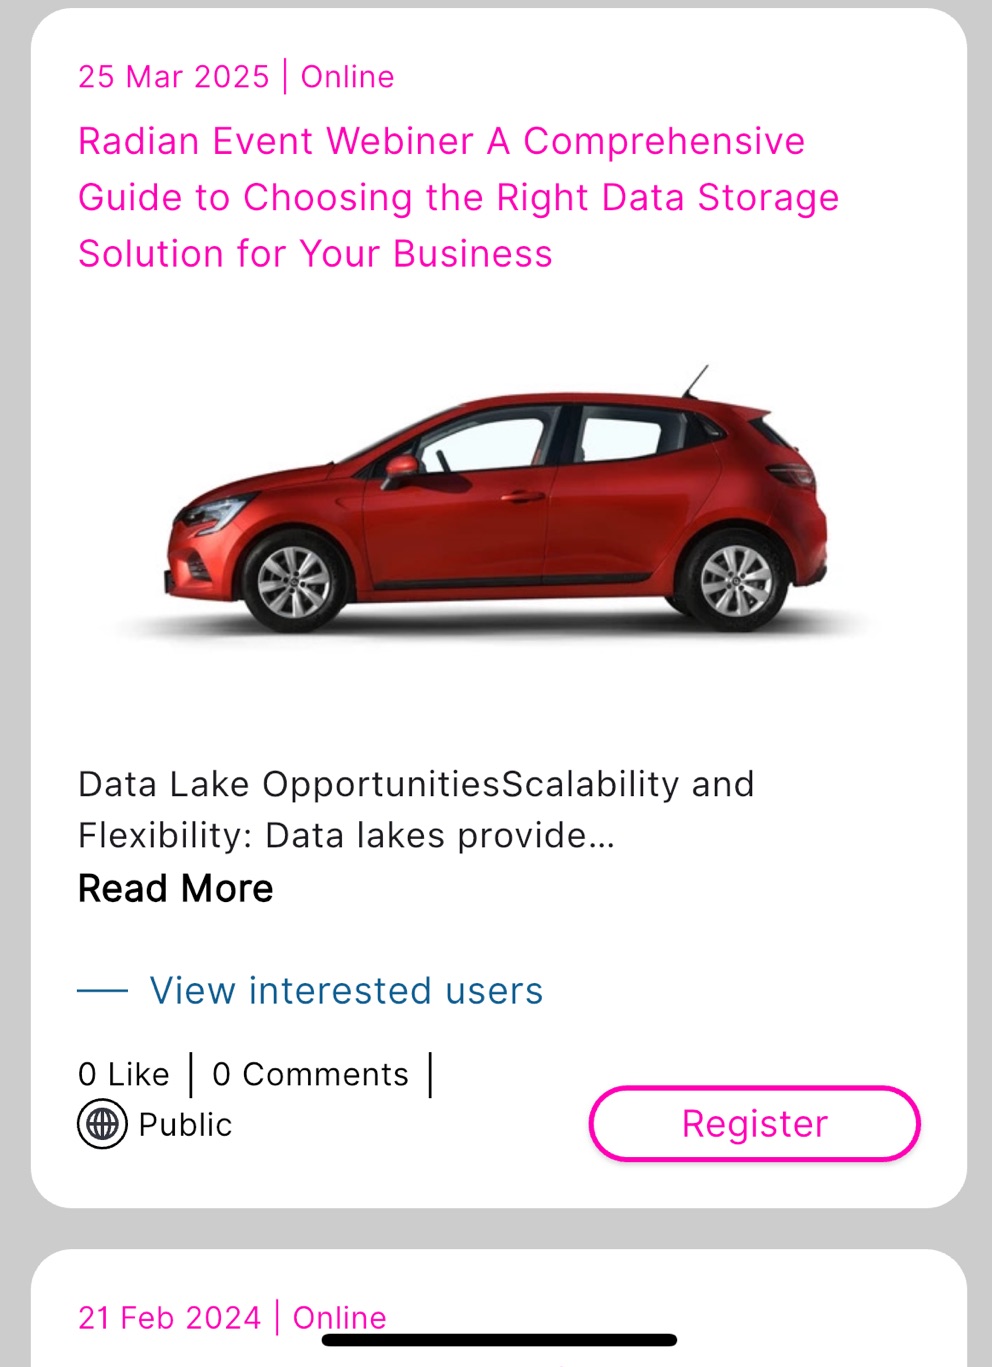Tap the 0 Like counter
Image resolution: width=992 pixels, height=1367 pixels.
(x=124, y=1074)
